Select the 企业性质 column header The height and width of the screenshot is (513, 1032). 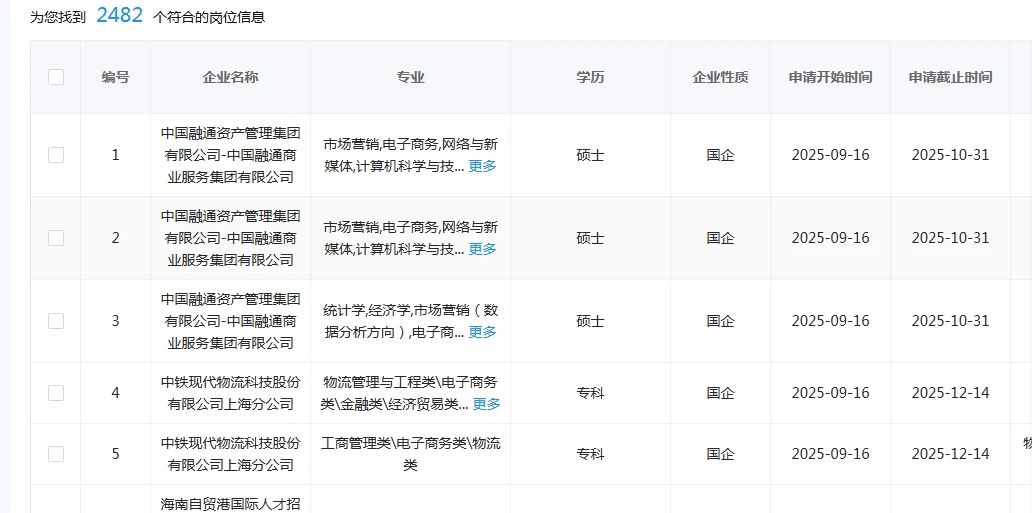click(x=720, y=77)
